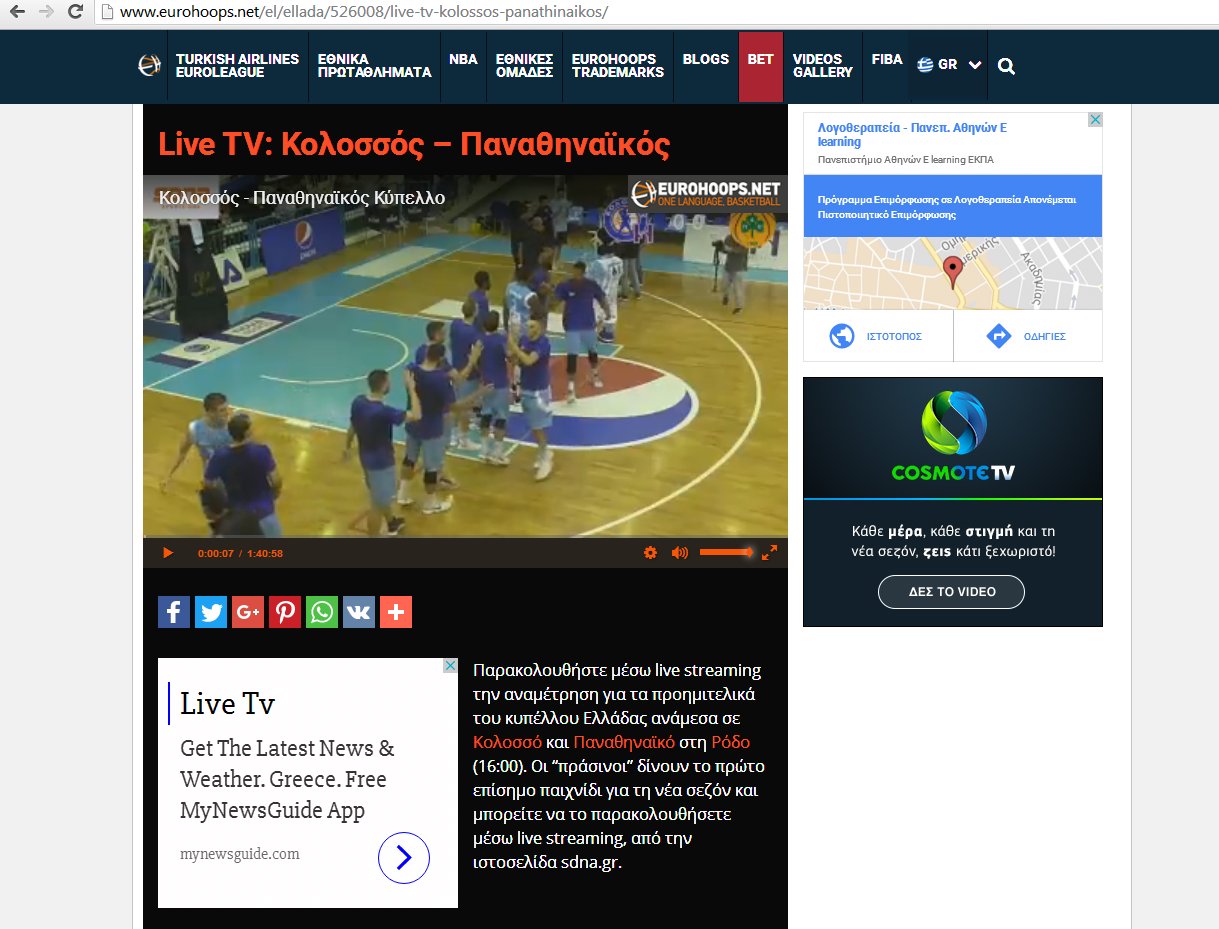Open video settings gear icon

(x=650, y=553)
